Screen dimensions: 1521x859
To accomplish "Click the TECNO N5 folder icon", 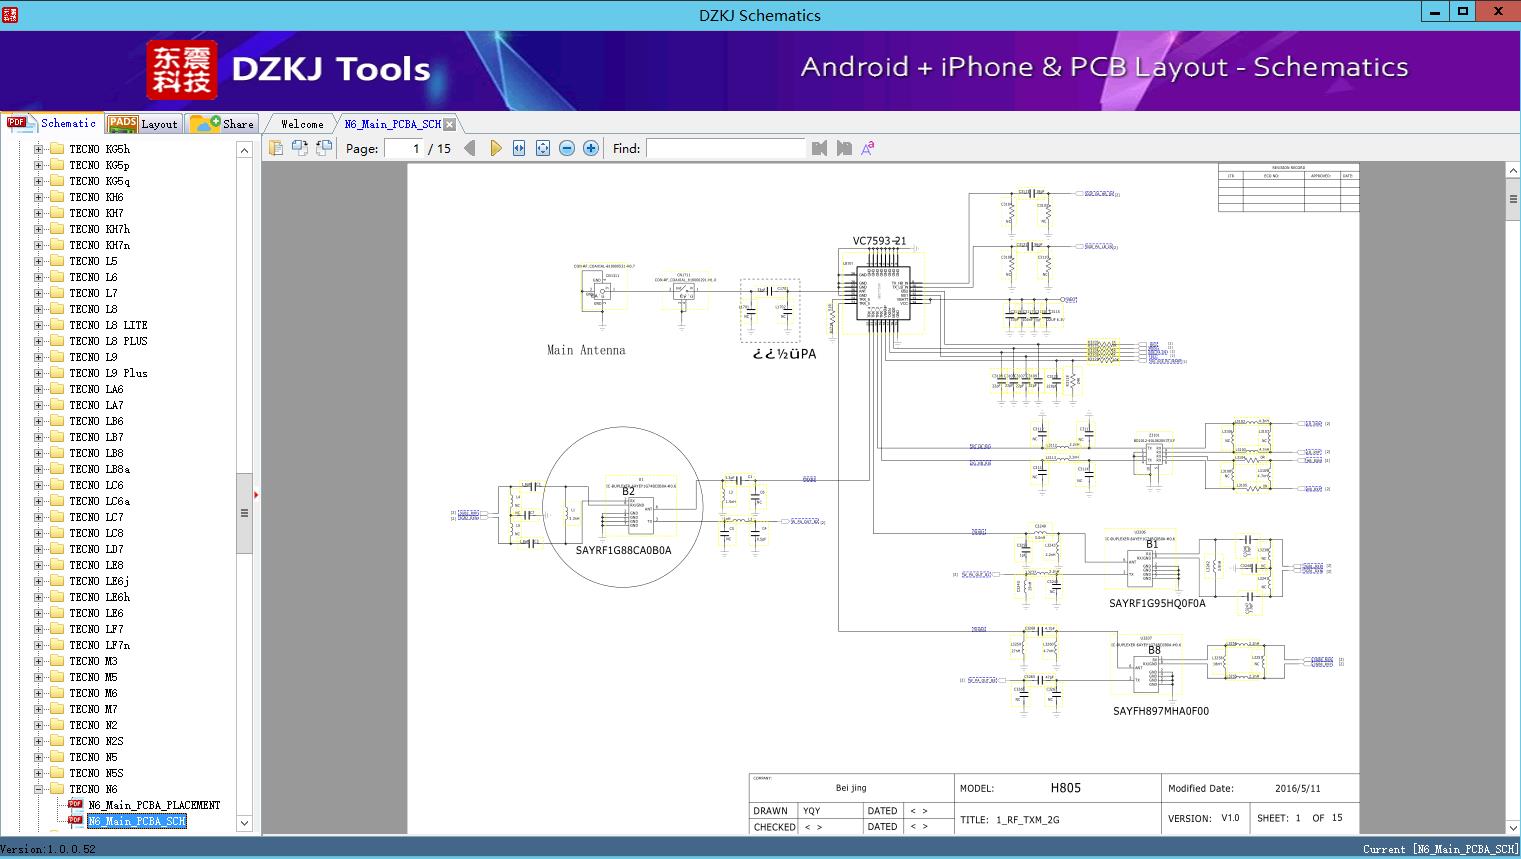I will pos(57,757).
